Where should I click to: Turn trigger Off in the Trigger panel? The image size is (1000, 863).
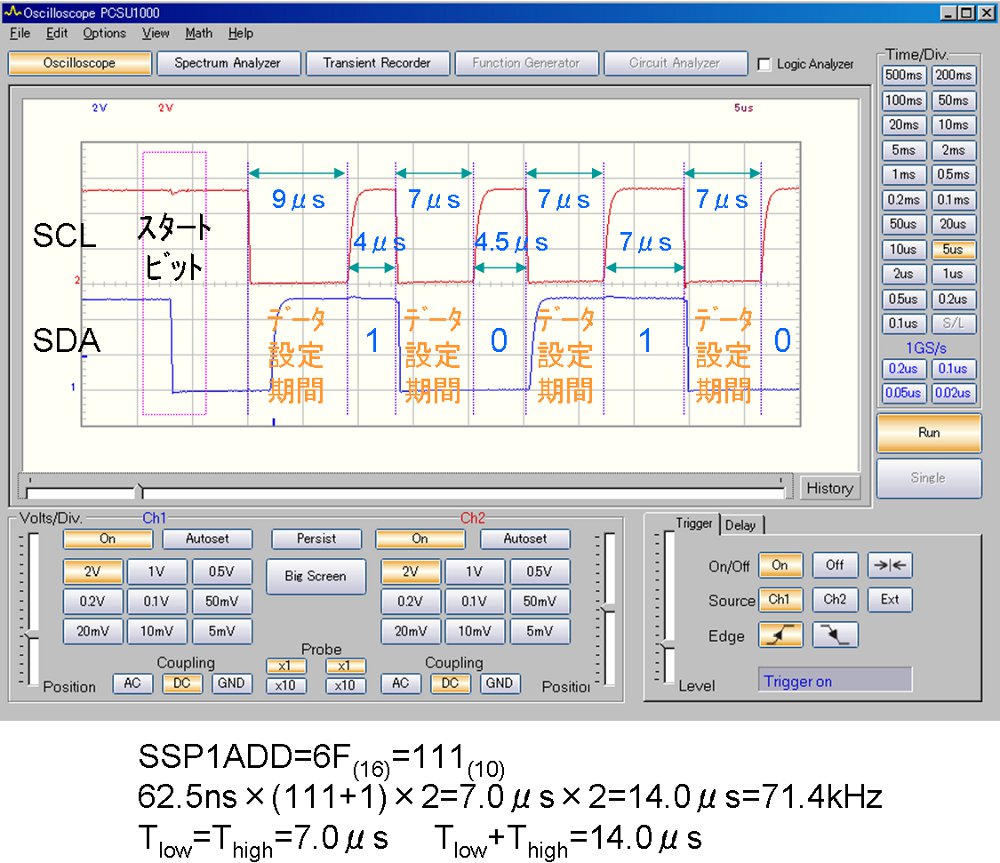(x=835, y=565)
